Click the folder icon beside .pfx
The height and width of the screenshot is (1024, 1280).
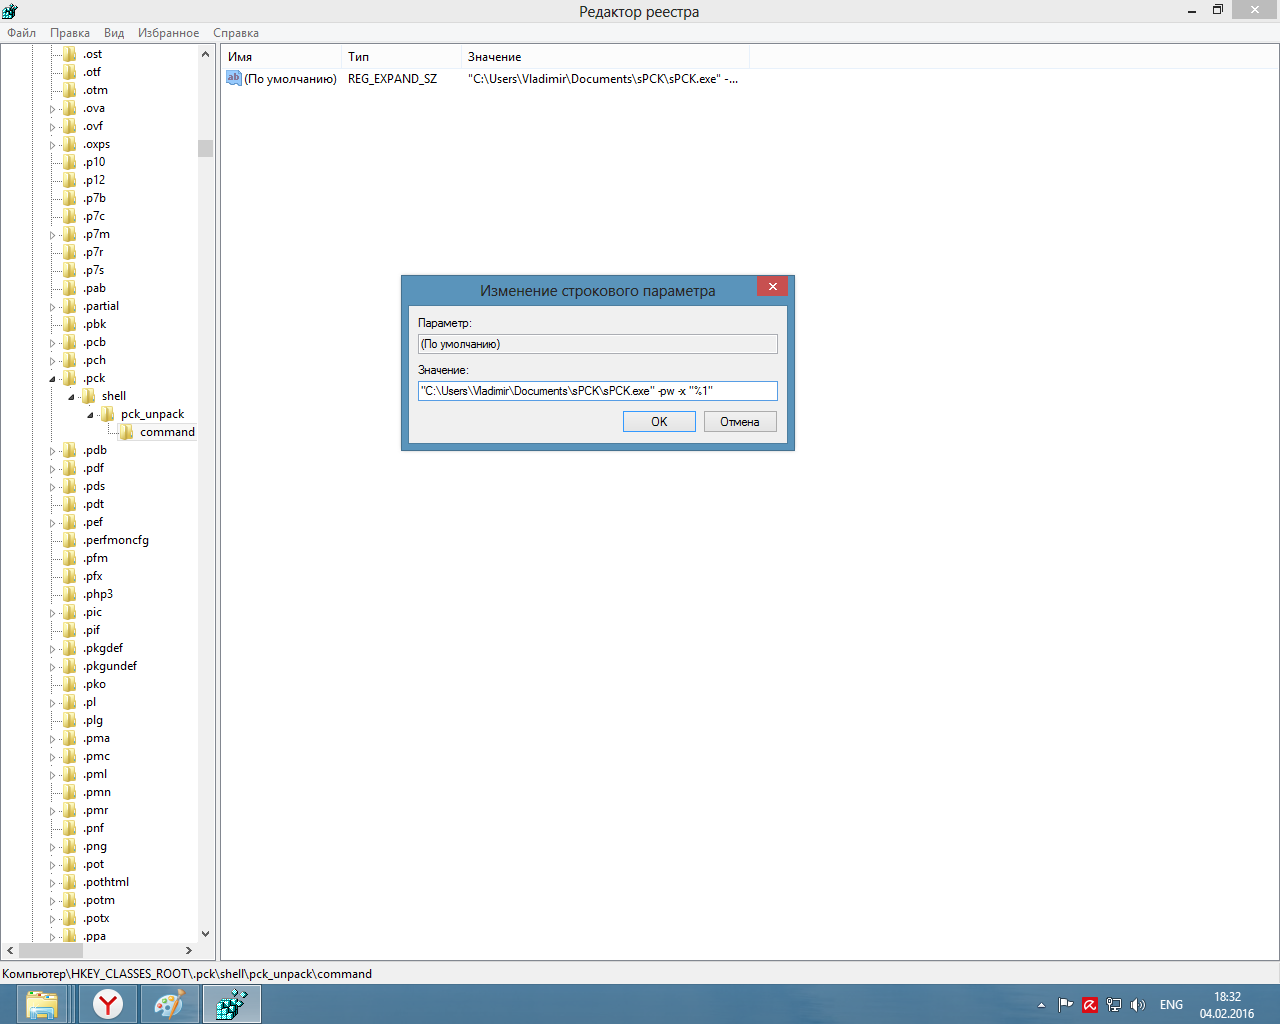[70, 576]
